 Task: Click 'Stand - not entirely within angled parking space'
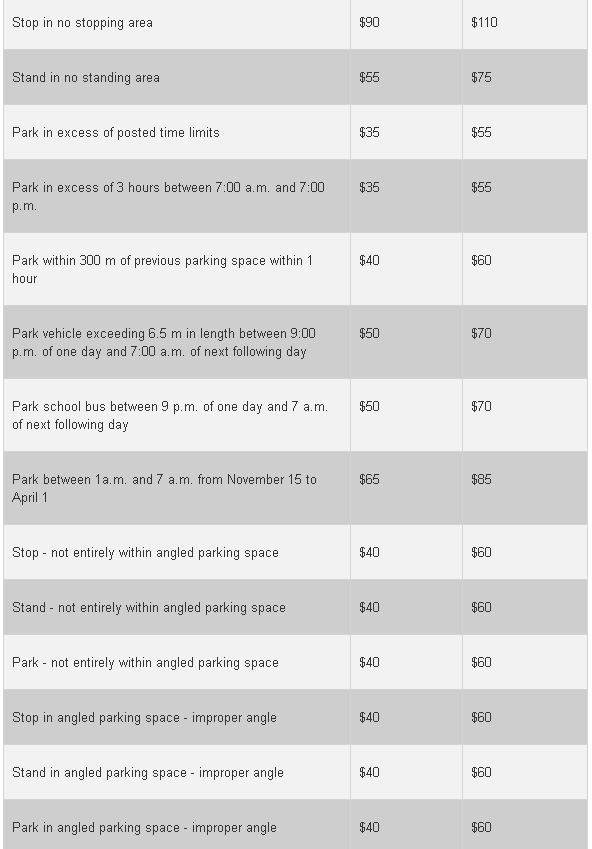[x=148, y=608]
